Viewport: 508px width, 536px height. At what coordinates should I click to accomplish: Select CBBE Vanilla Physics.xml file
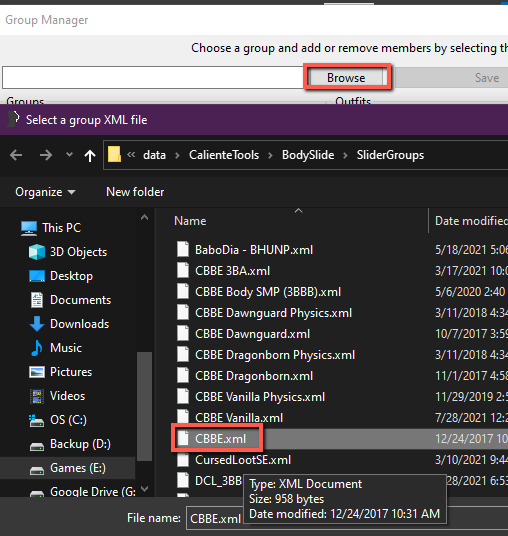[x=260, y=397]
